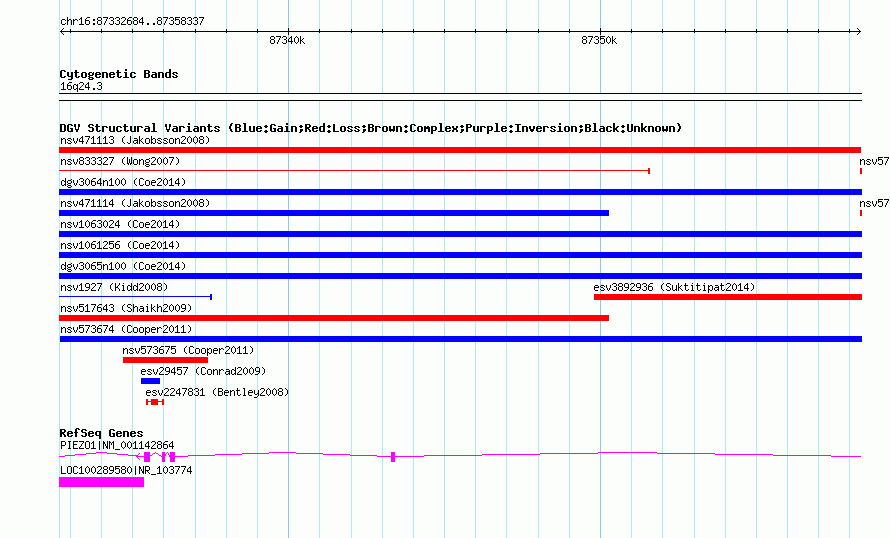Select the magenta LOC100289580 gene block

pyautogui.click(x=102, y=482)
